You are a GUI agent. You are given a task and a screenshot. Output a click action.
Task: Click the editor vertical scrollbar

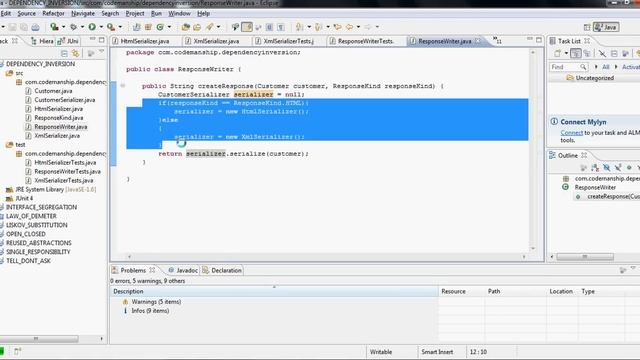coord(533,150)
